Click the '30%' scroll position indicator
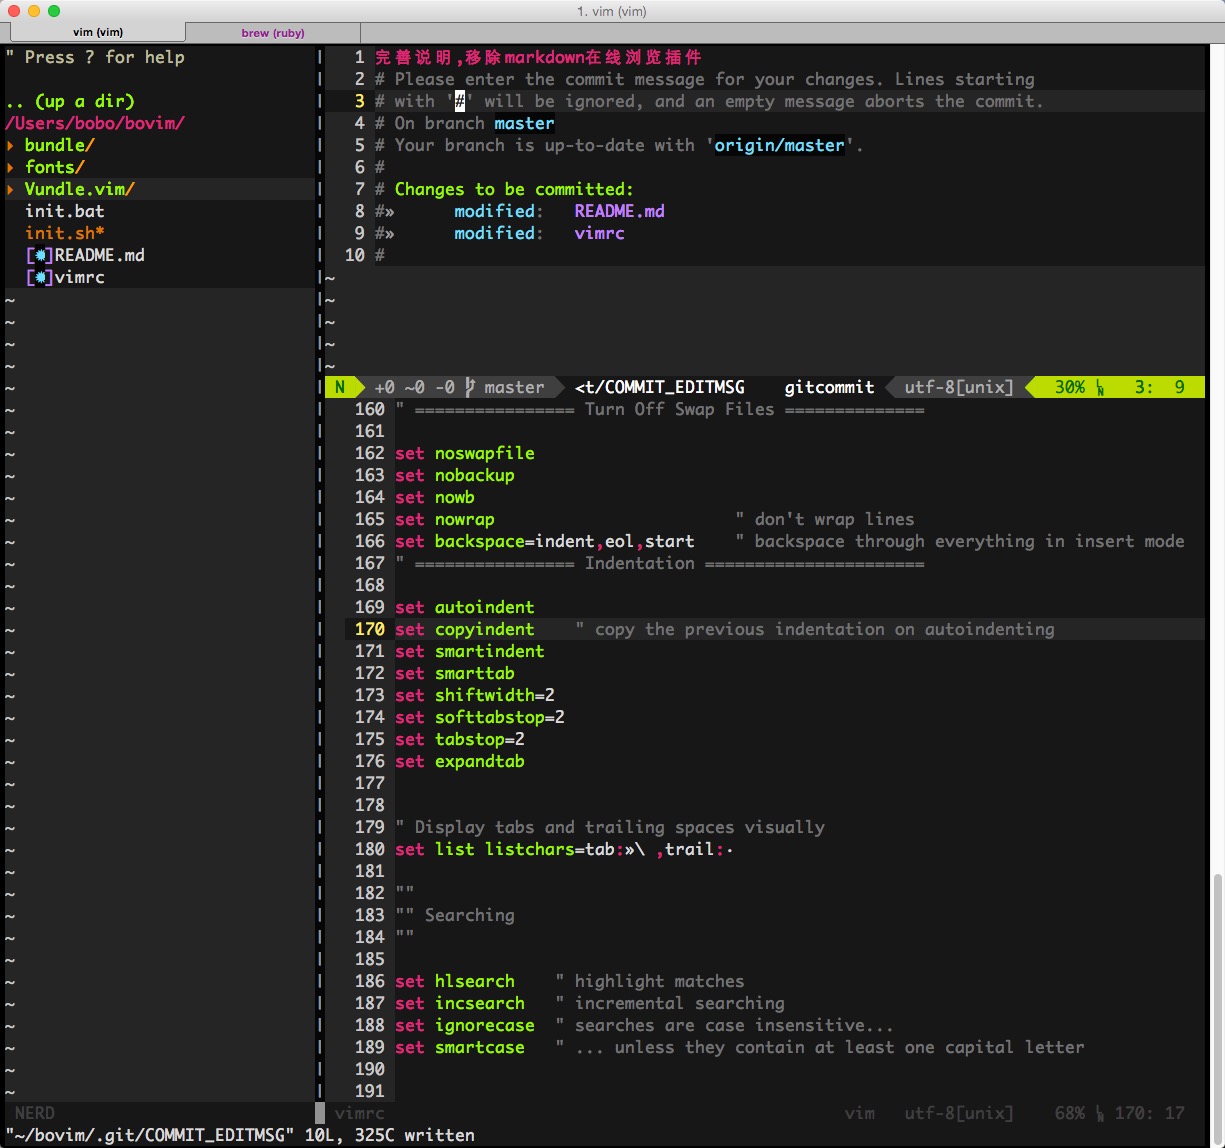The height and width of the screenshot is (1148, 1225). pos(1072,387)
